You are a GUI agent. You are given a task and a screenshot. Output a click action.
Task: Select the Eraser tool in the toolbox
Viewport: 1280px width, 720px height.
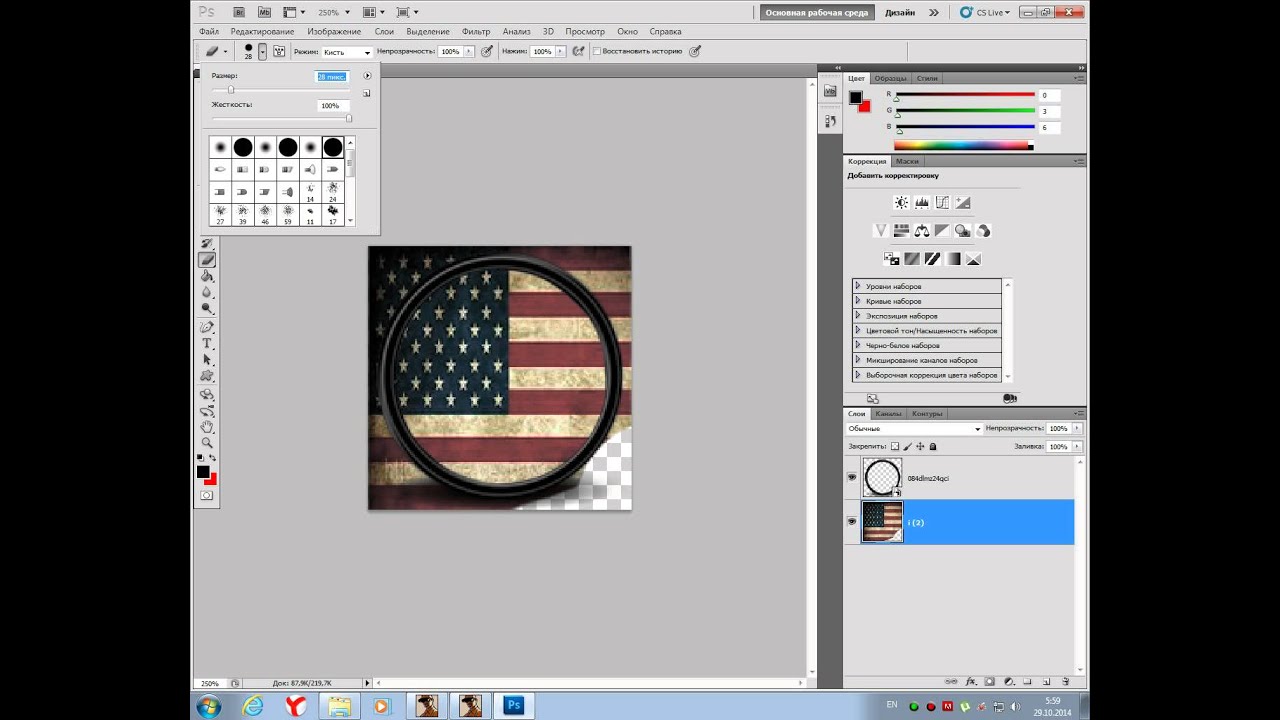click(207, 259)
